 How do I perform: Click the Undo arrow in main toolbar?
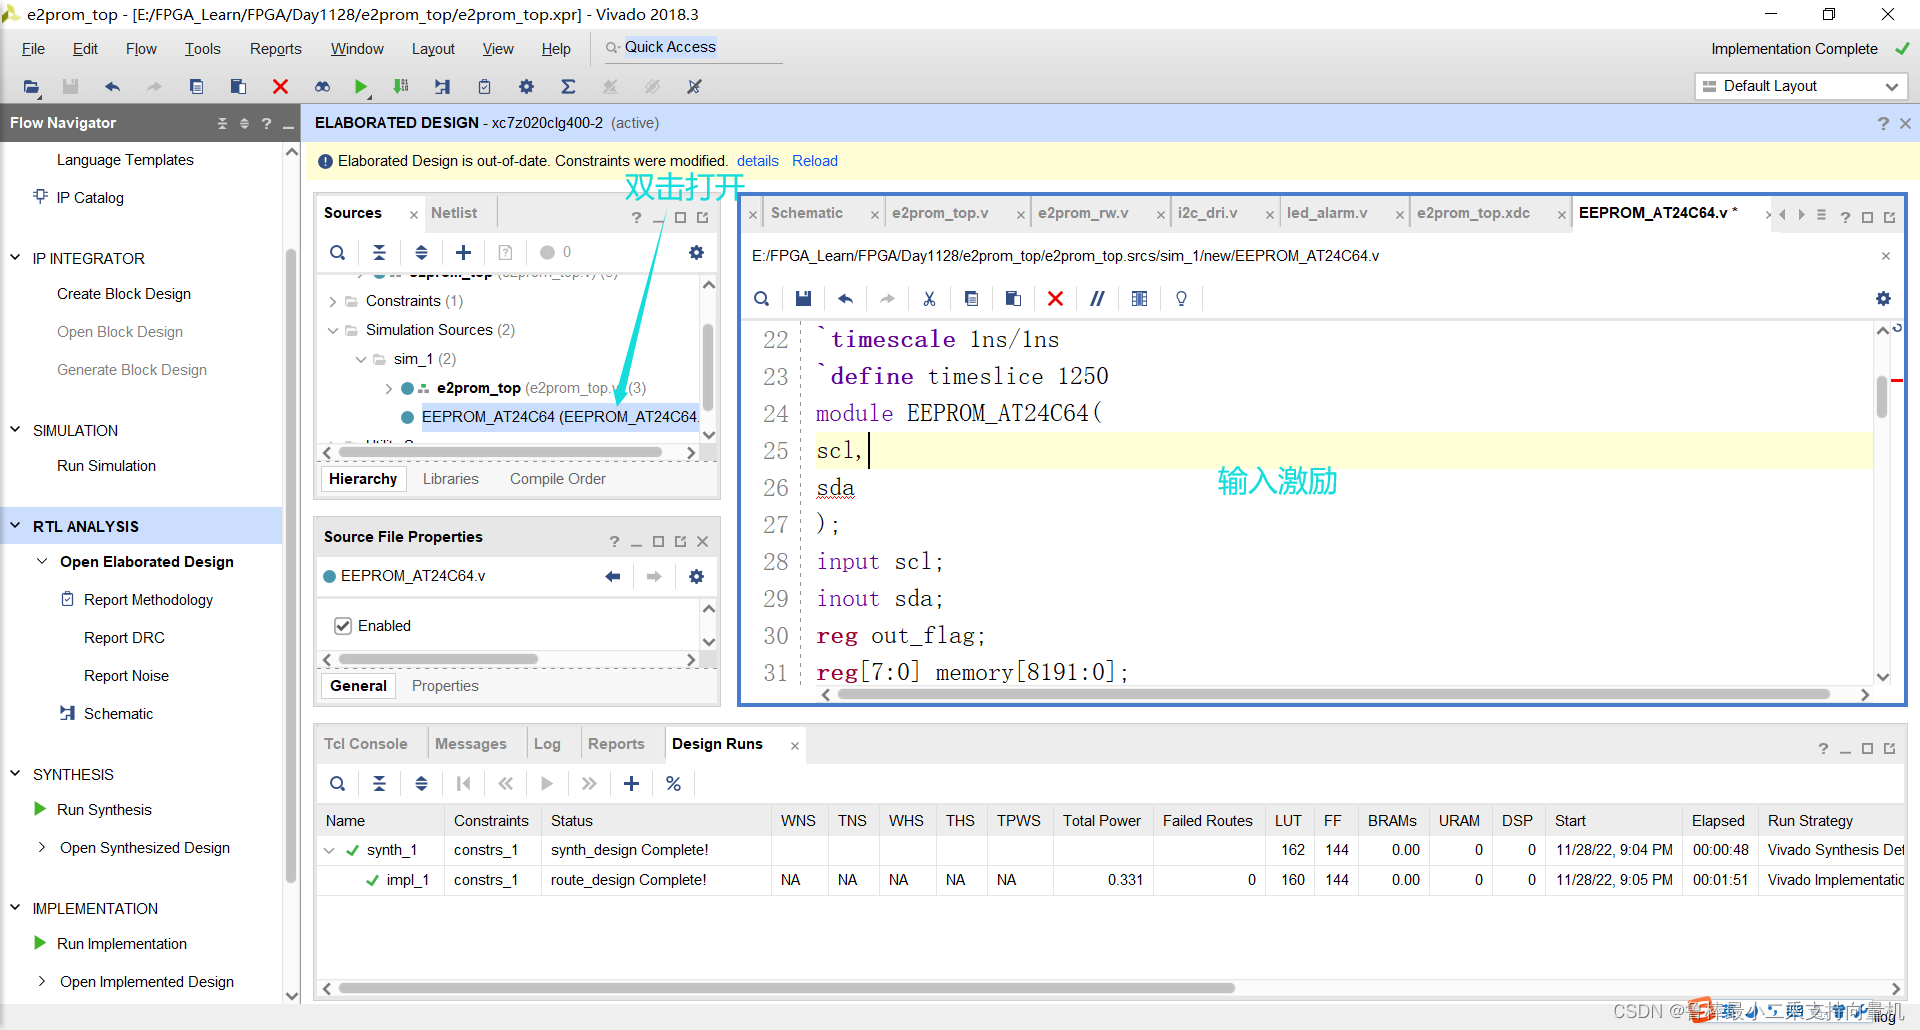point(112,87)
